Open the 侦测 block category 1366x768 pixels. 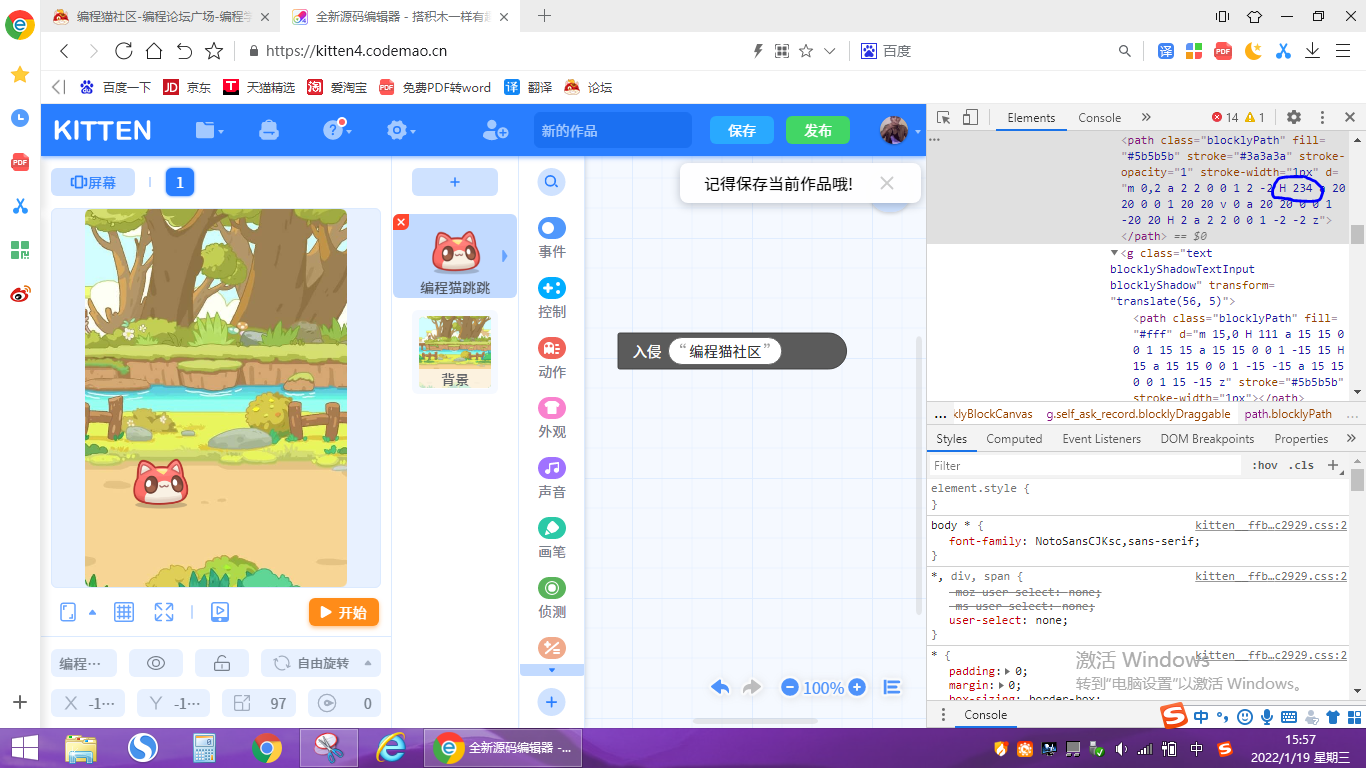point(552,598)
